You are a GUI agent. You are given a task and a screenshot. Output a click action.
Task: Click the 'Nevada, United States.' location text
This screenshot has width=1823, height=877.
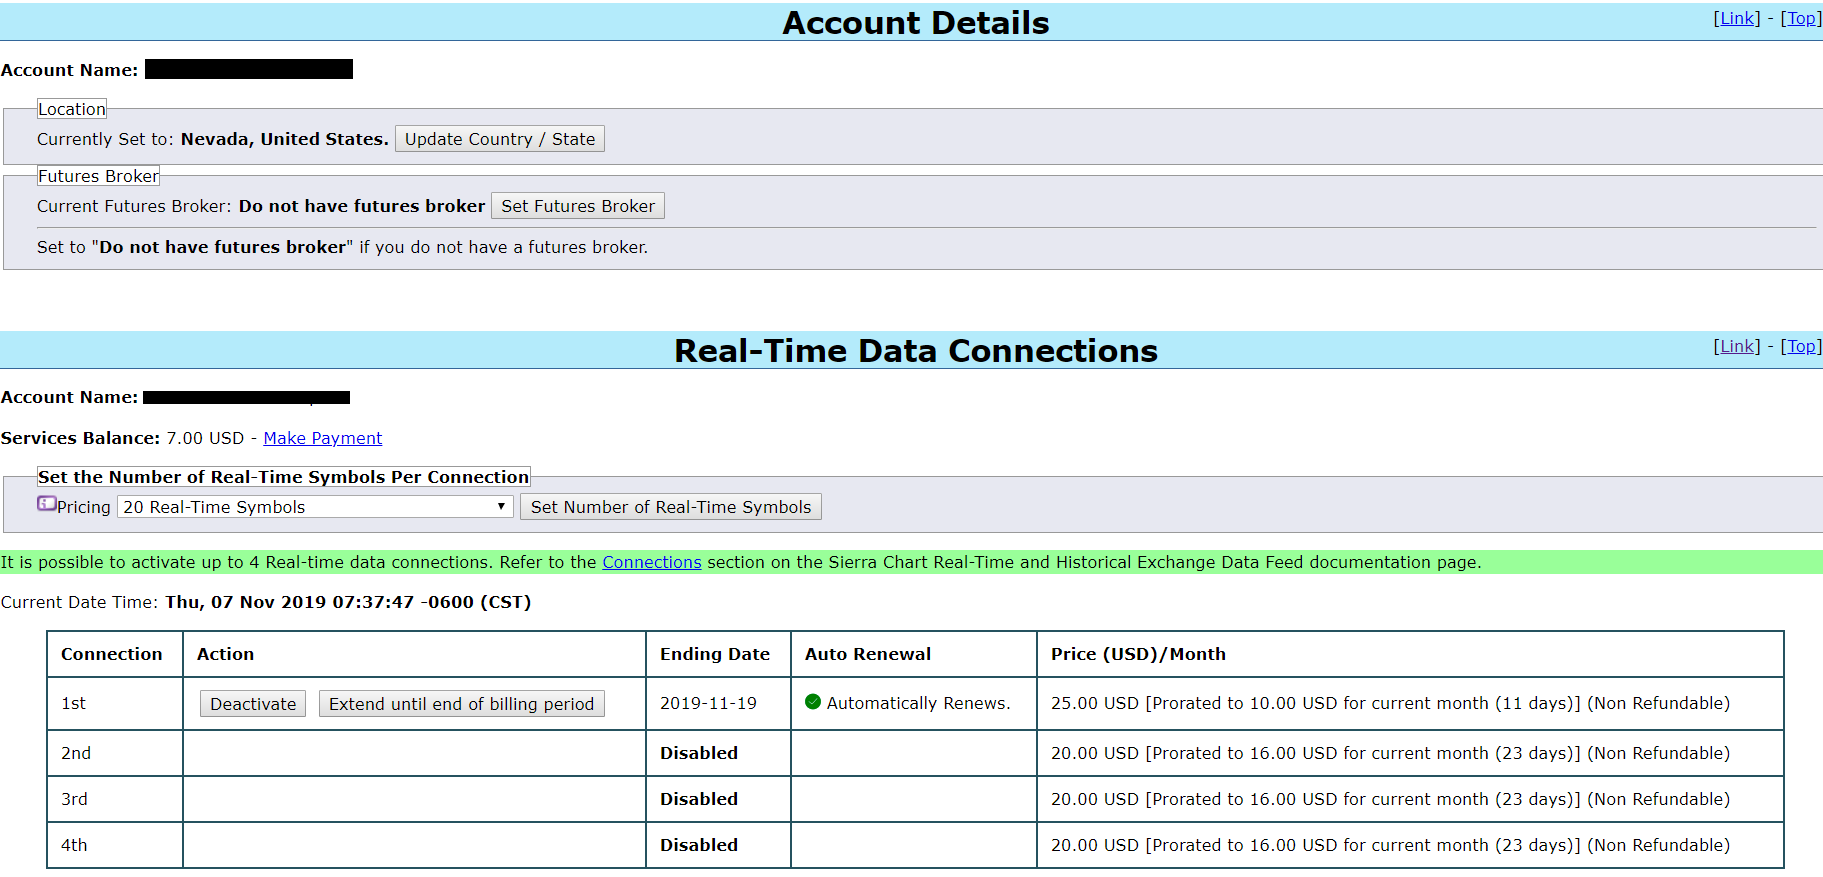[x=285, y=139]
